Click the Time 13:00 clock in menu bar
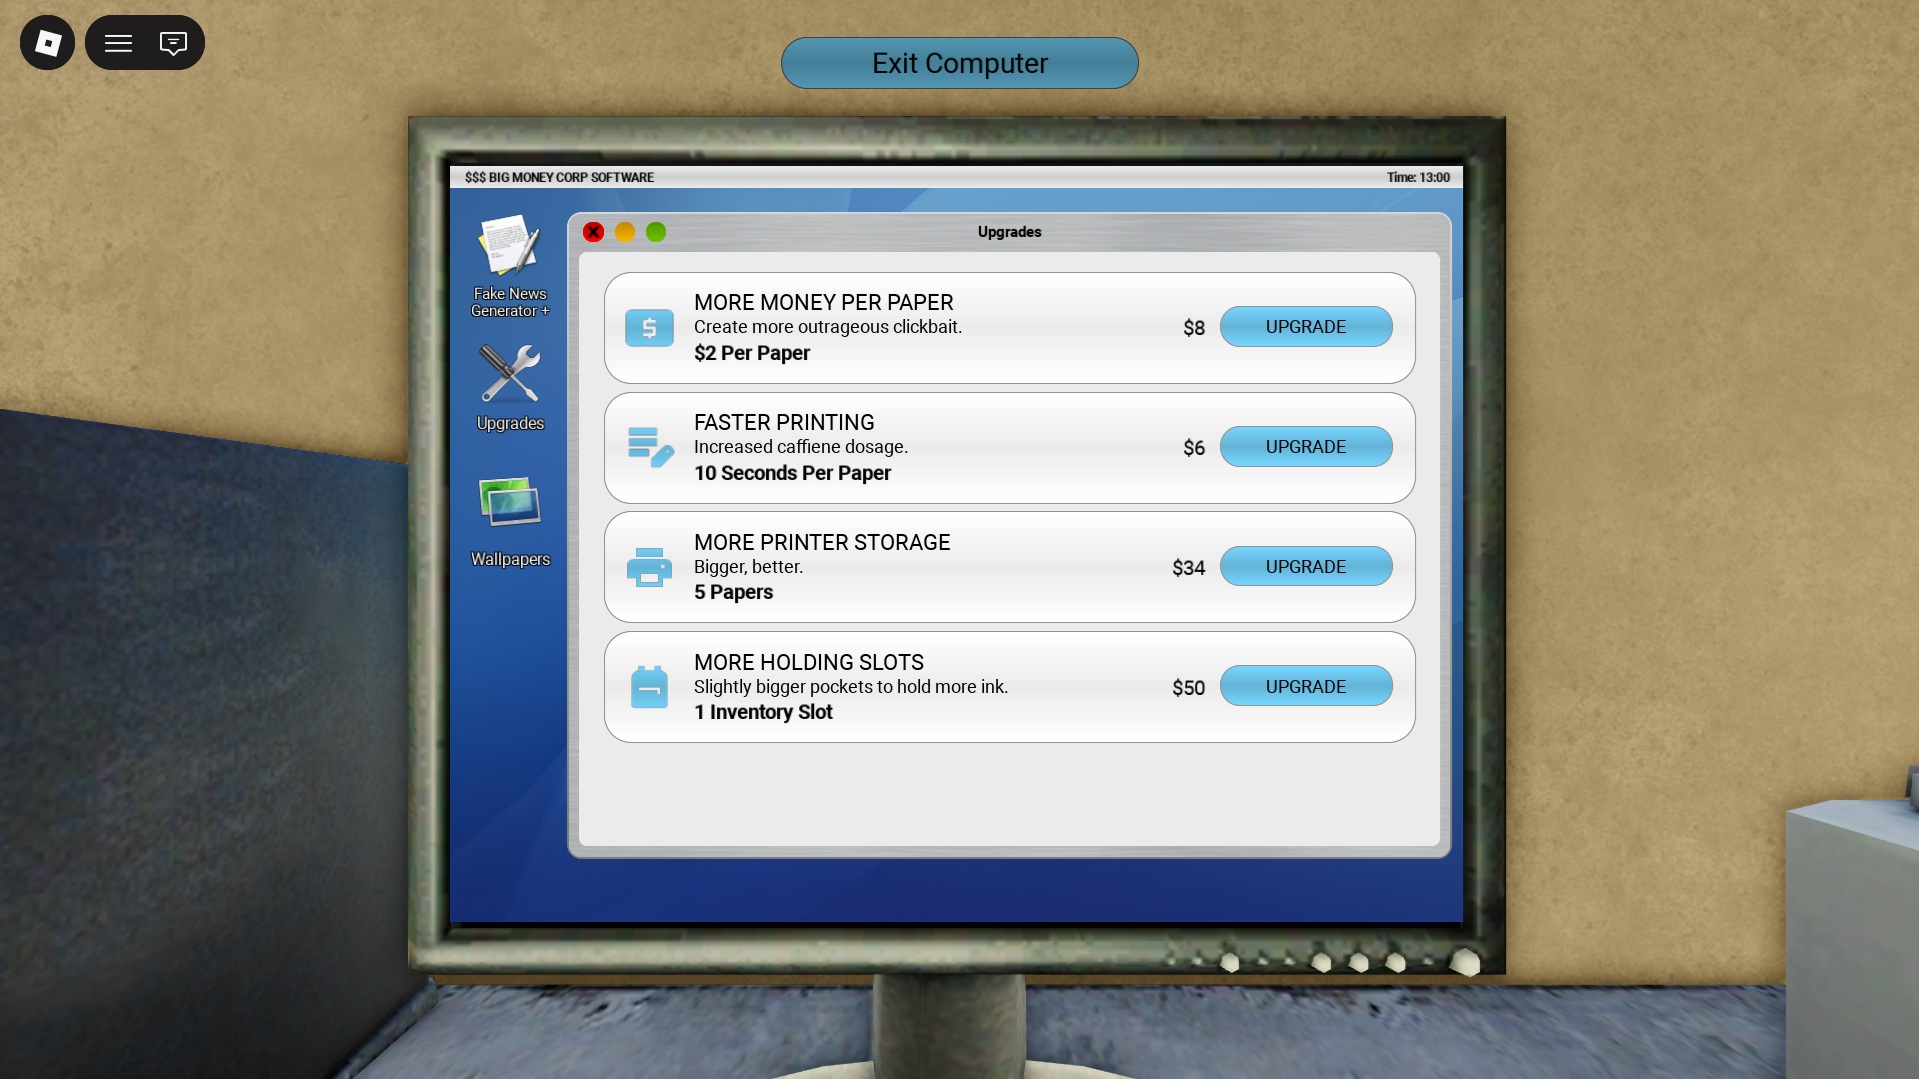This screenshot has width=1919, height=1079. [1417, 178]
